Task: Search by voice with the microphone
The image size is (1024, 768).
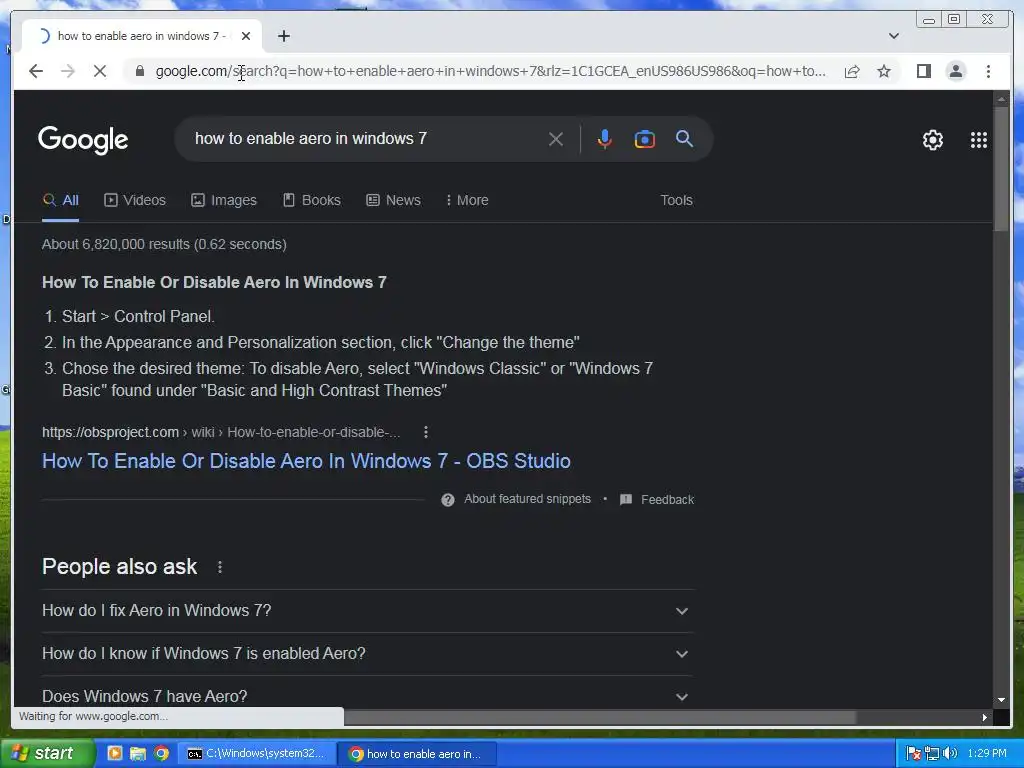Action: pyautogui.click(x=604, y=139)
